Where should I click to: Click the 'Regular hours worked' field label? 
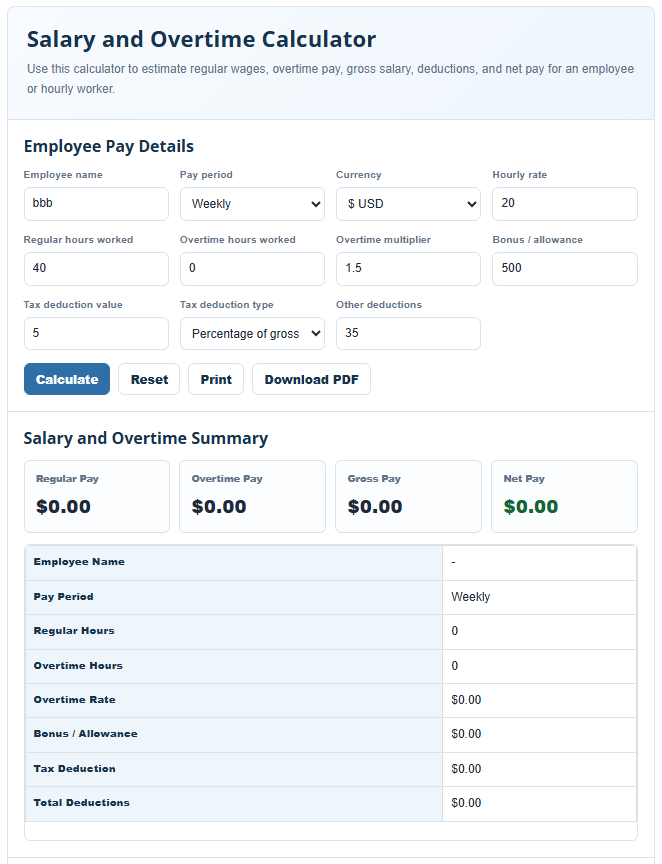[78, 240]
